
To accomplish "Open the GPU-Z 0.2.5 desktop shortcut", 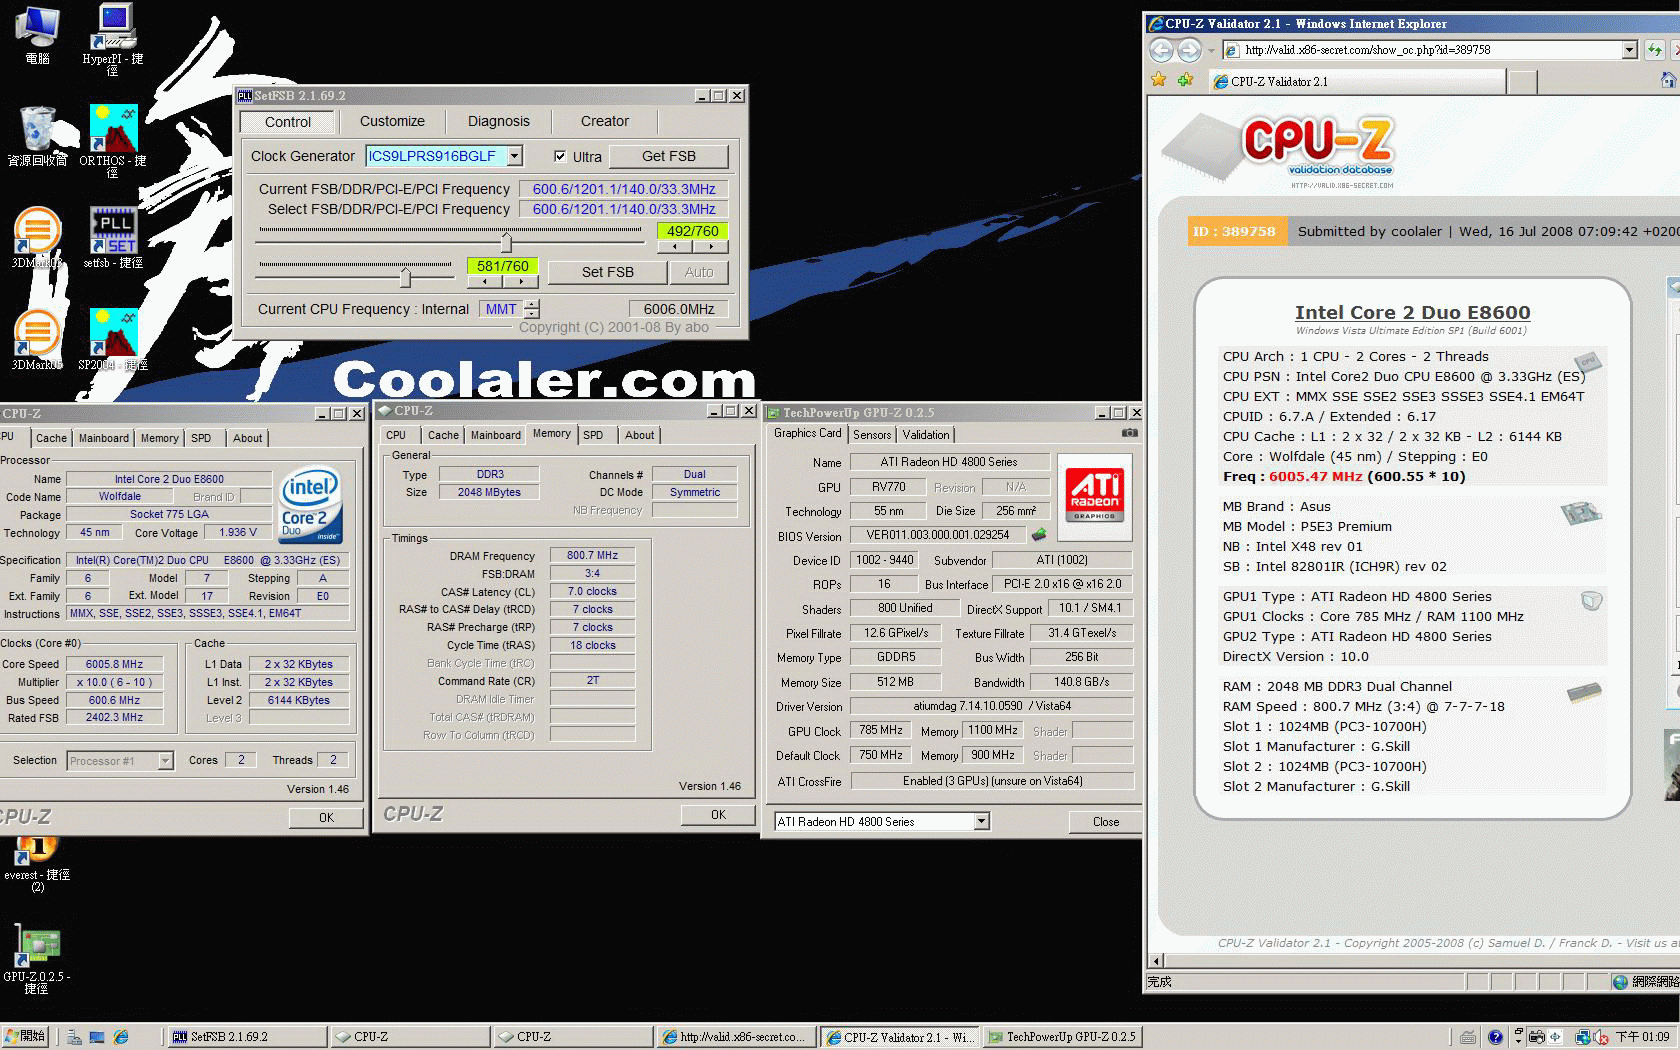I will point(37,960).
